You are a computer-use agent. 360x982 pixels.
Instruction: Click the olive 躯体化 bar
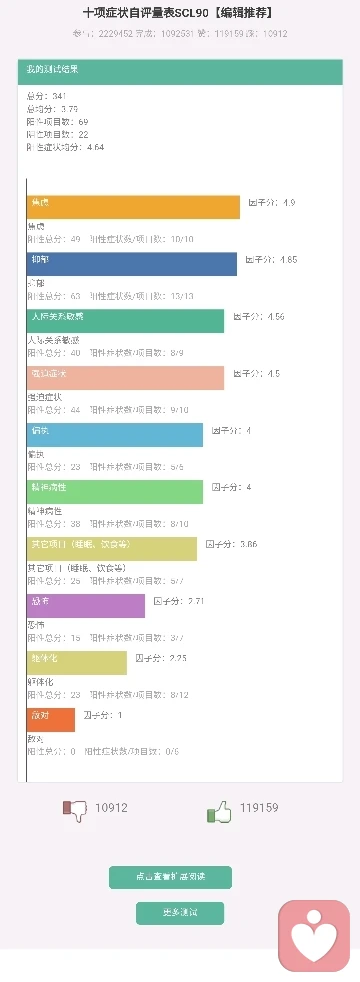tap(77, 663)
